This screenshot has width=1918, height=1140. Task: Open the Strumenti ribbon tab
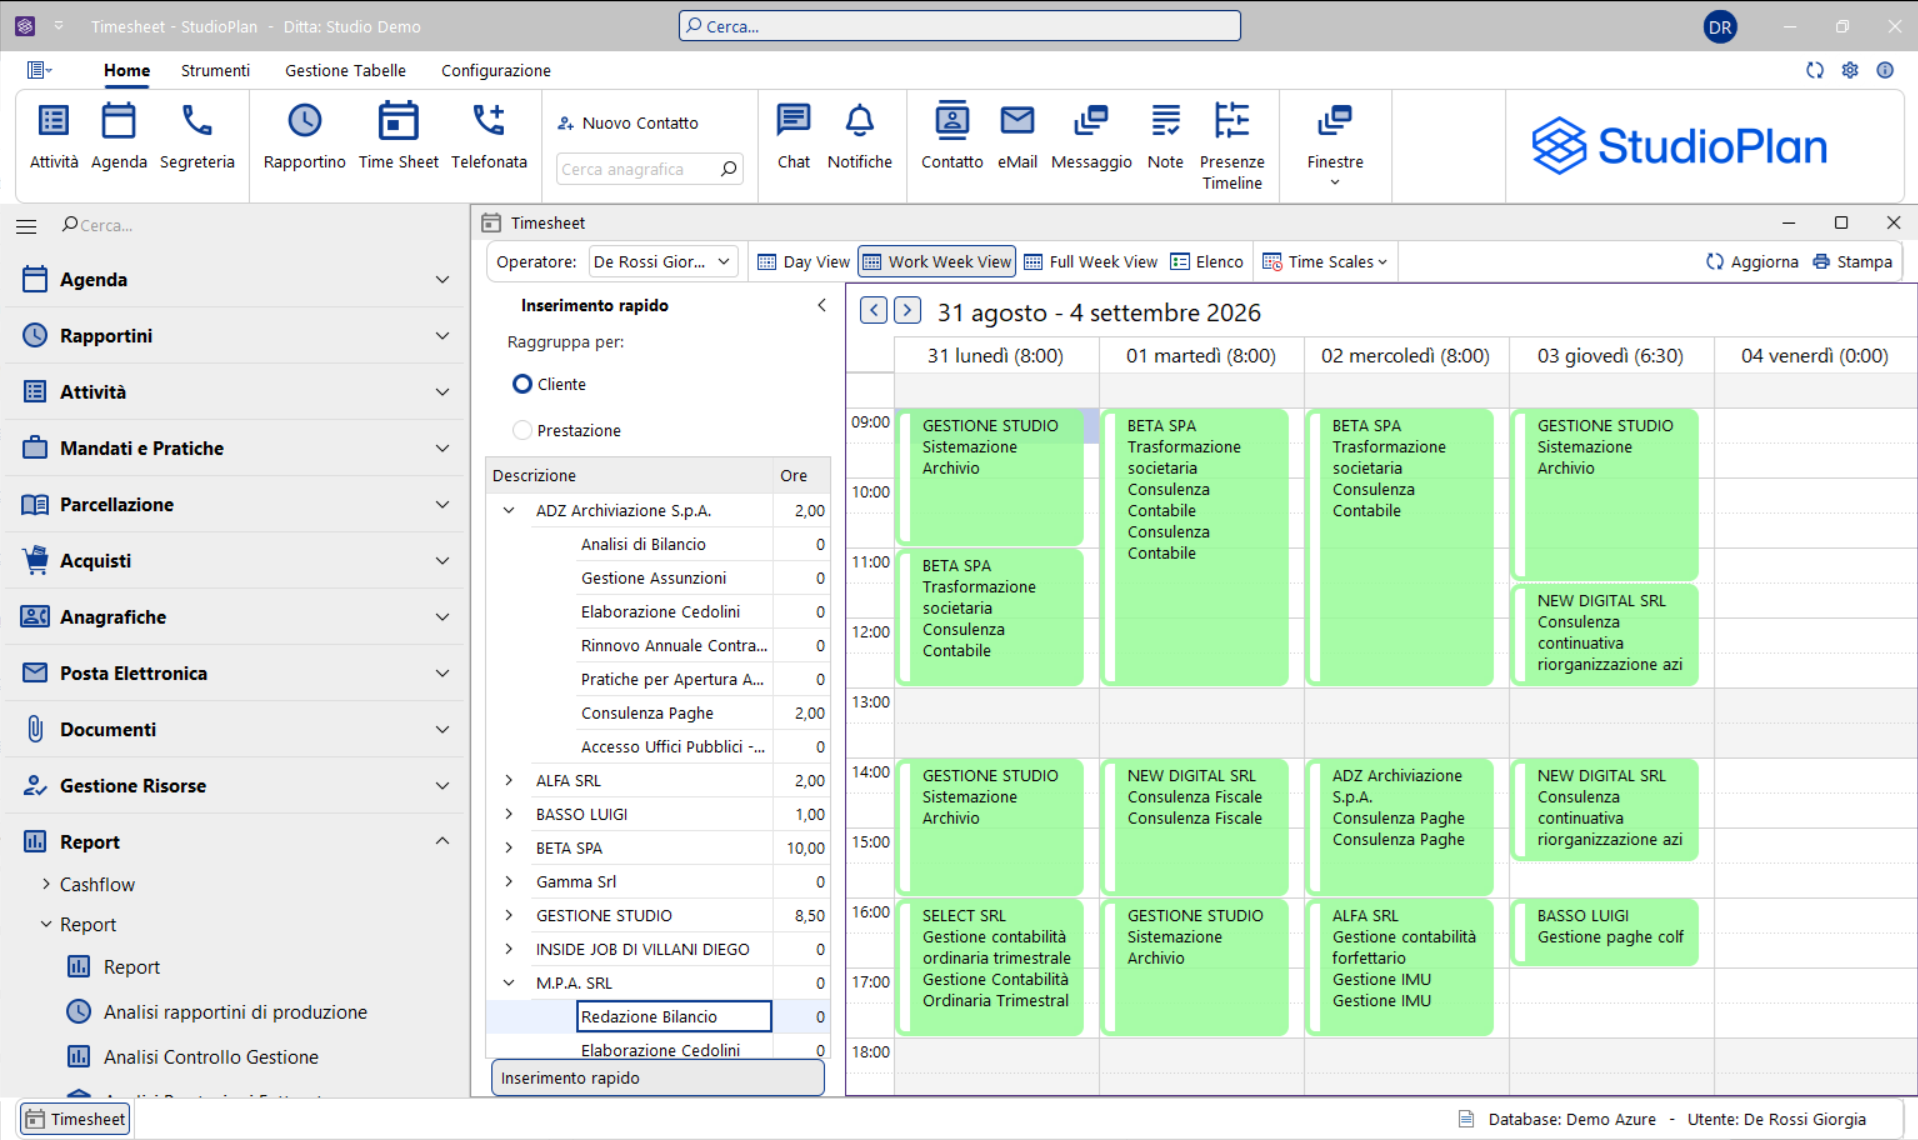click(215, 70)
